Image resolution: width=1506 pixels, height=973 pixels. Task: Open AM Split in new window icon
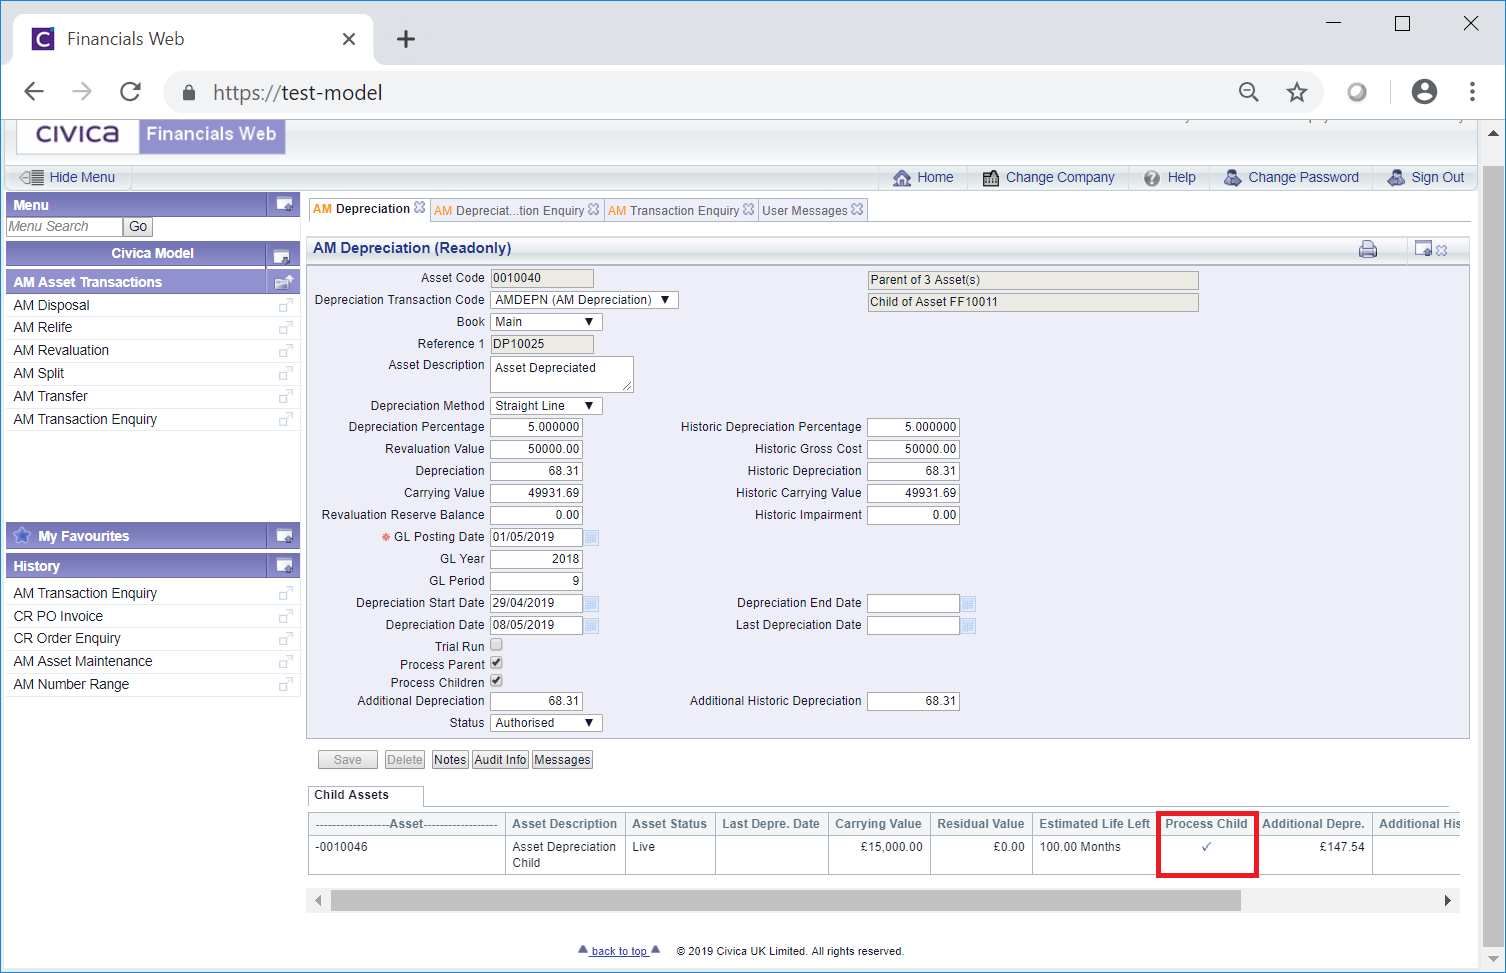tap(285, 374)
